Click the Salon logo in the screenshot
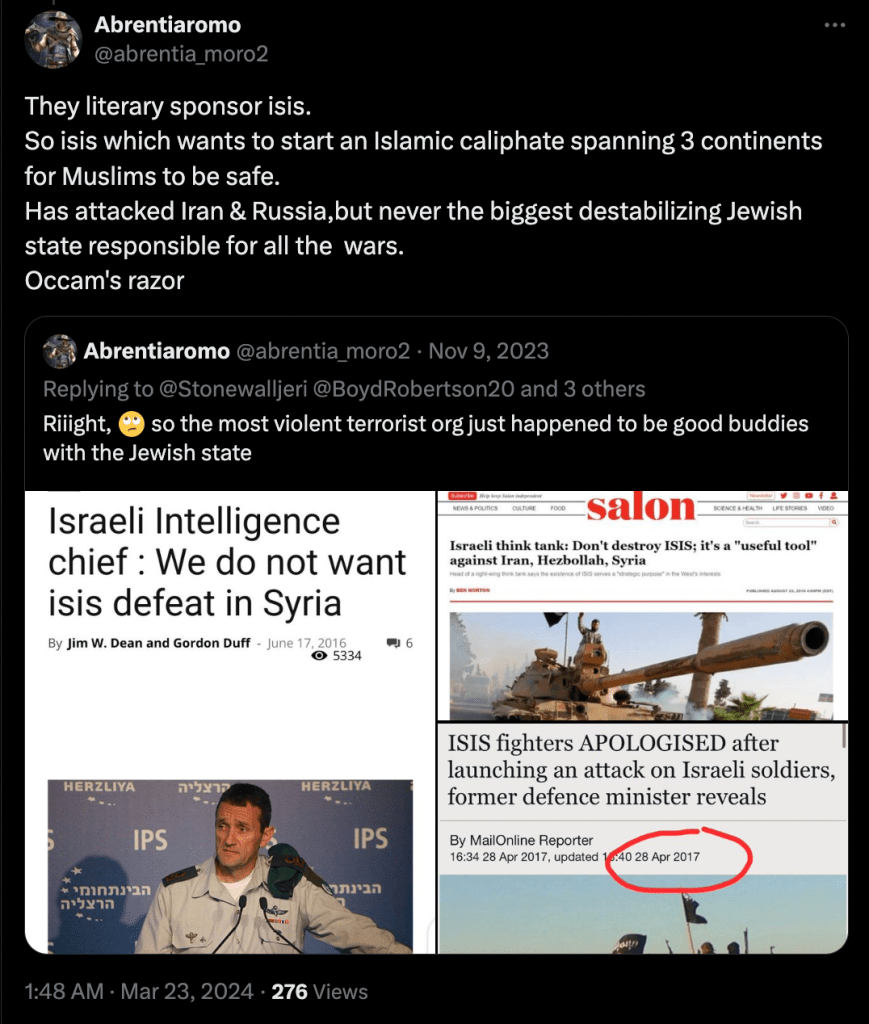Viewport: 869px width, 1024px height. click(x=640, y=507)
